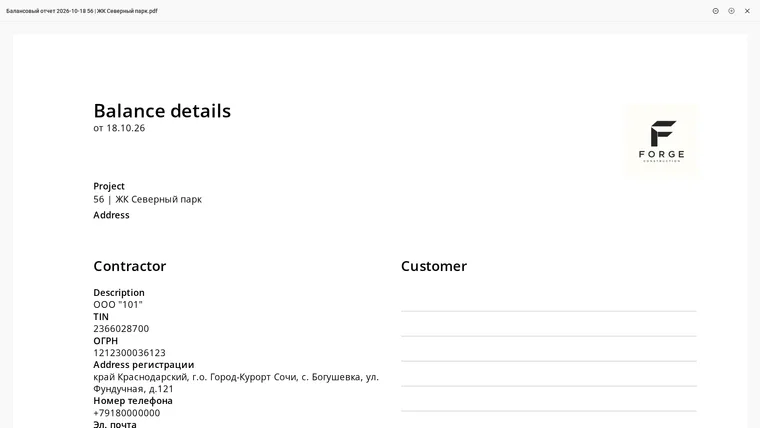Click the zoom-out circle icon in the header
The height and width of the screenshot is (428, 760).
point(715,11)
